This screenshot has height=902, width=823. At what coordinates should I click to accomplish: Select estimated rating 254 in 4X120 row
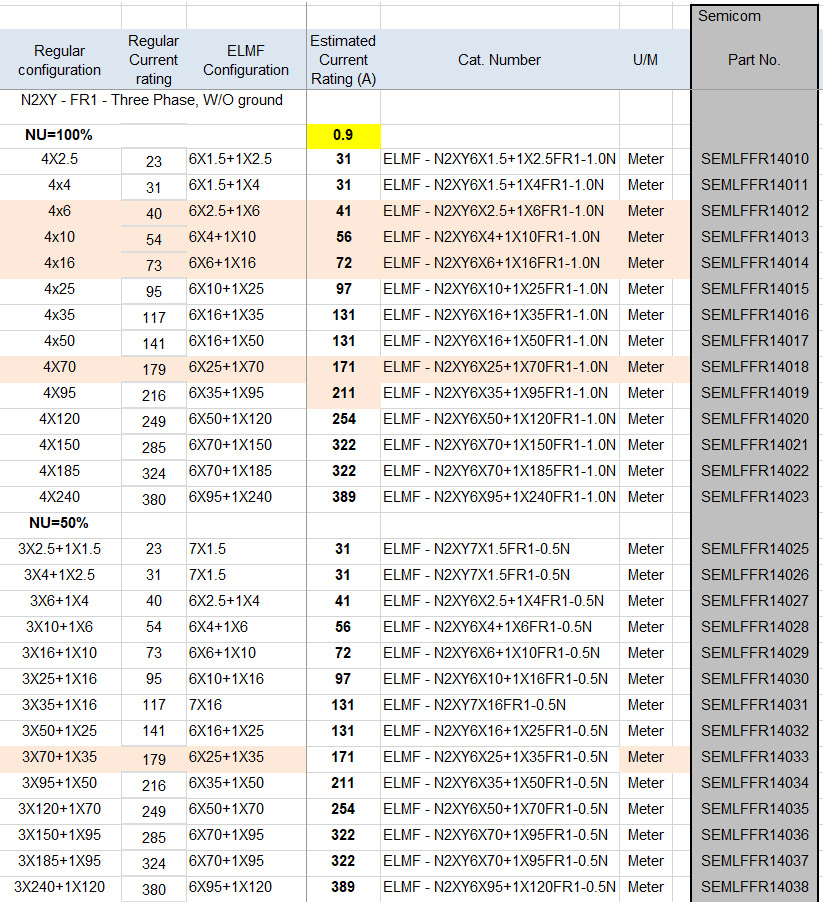pos(343,419)
